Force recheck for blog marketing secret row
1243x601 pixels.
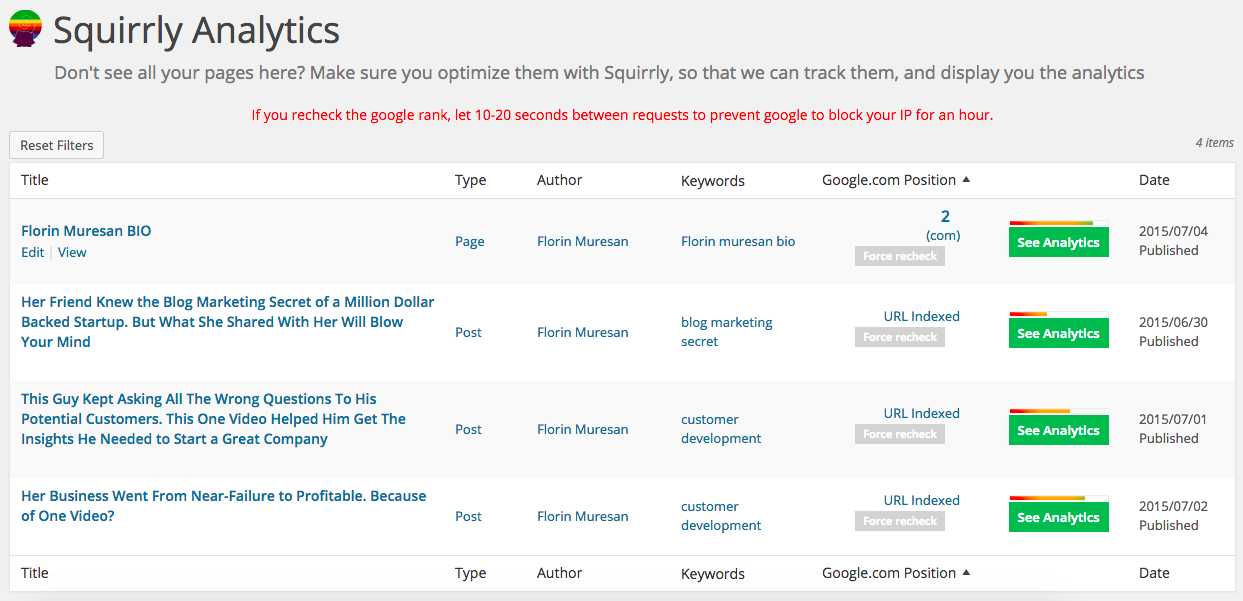point(900,337)
